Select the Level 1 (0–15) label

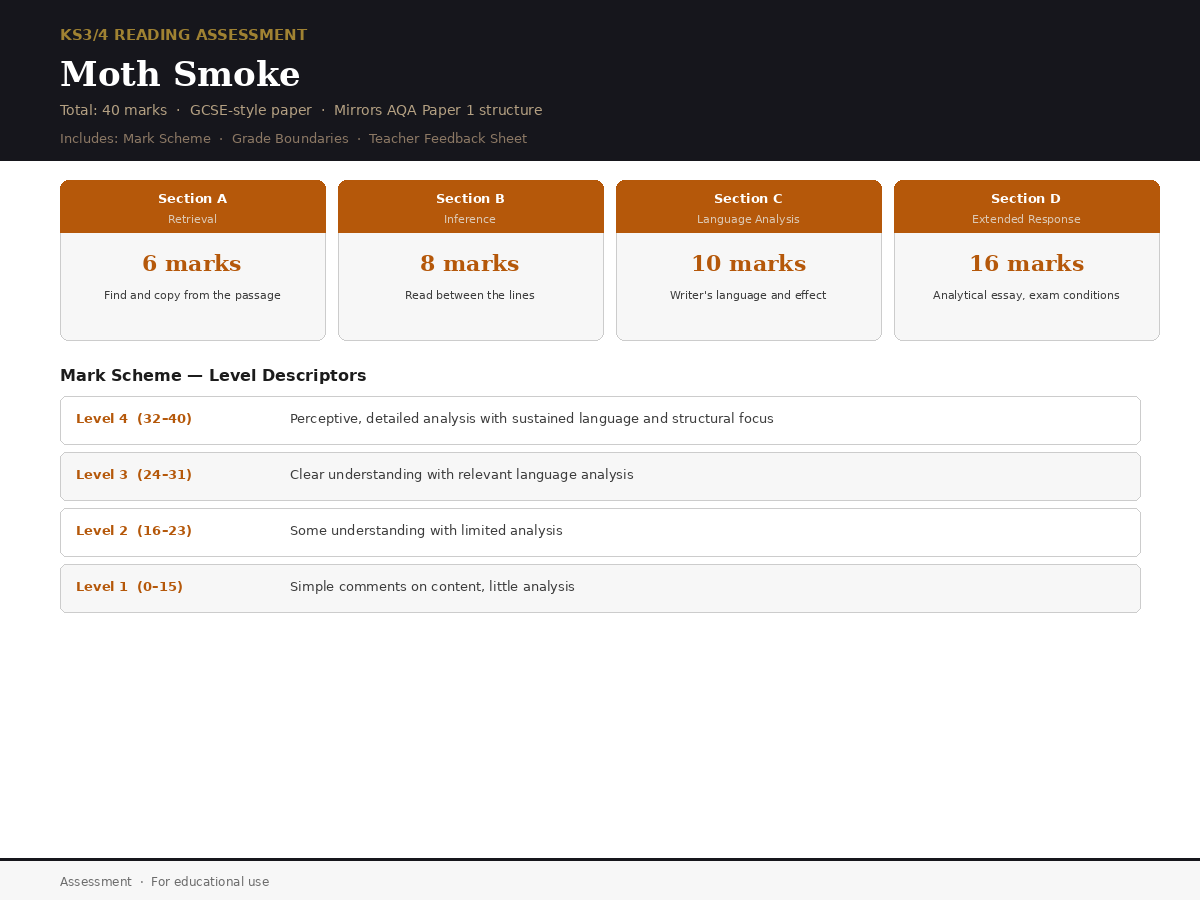coord(130,587)
